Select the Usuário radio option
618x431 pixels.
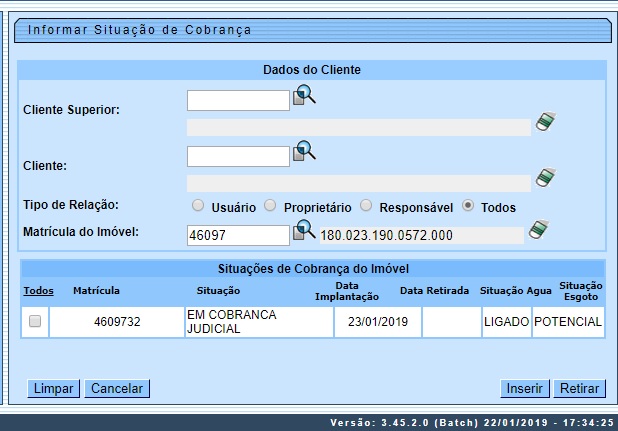198,206
